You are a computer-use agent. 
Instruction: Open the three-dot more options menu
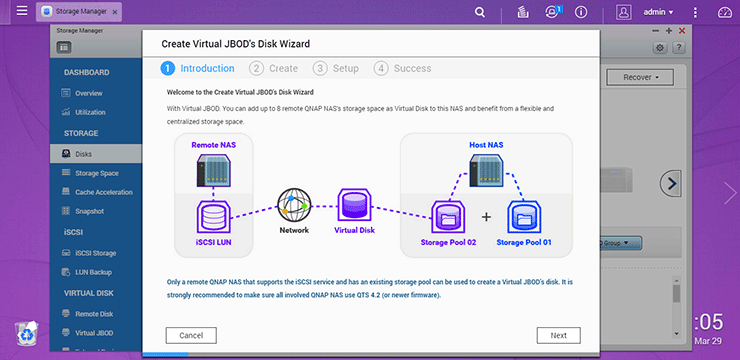[x=695, y=12]
